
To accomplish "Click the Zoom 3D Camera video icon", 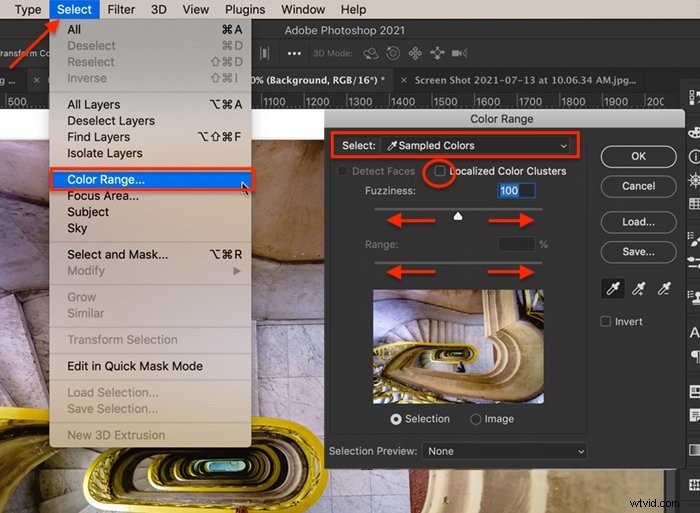I will coord(459,54).
